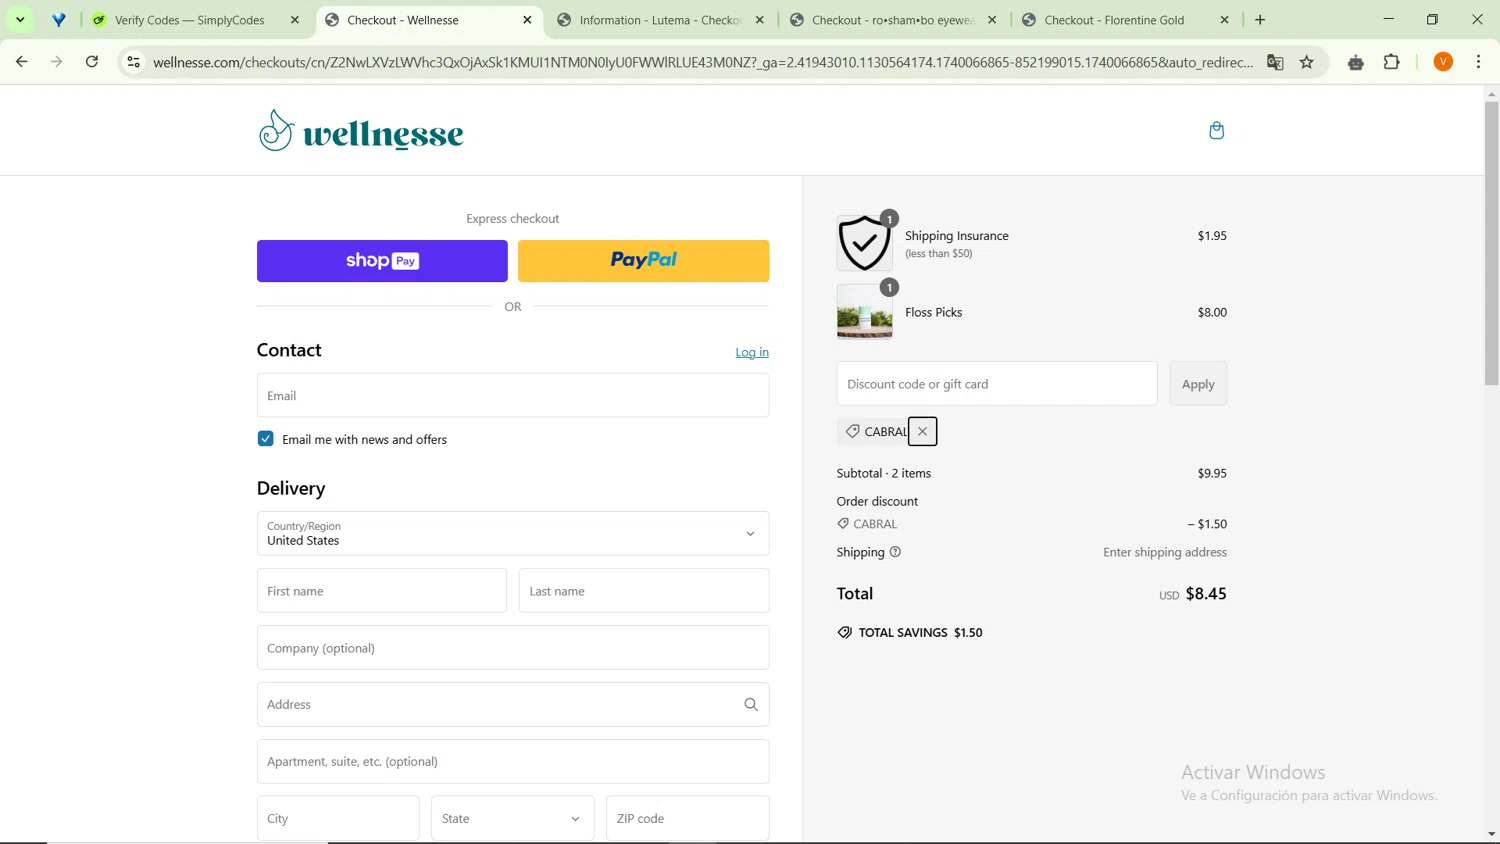Switch to Information - Lutema checkout tab

tap(660, 20)
